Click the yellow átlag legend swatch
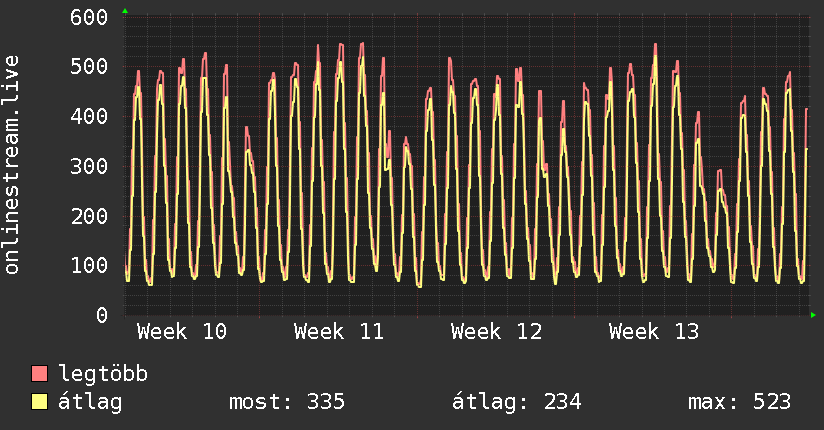 (x=40, y=402)
